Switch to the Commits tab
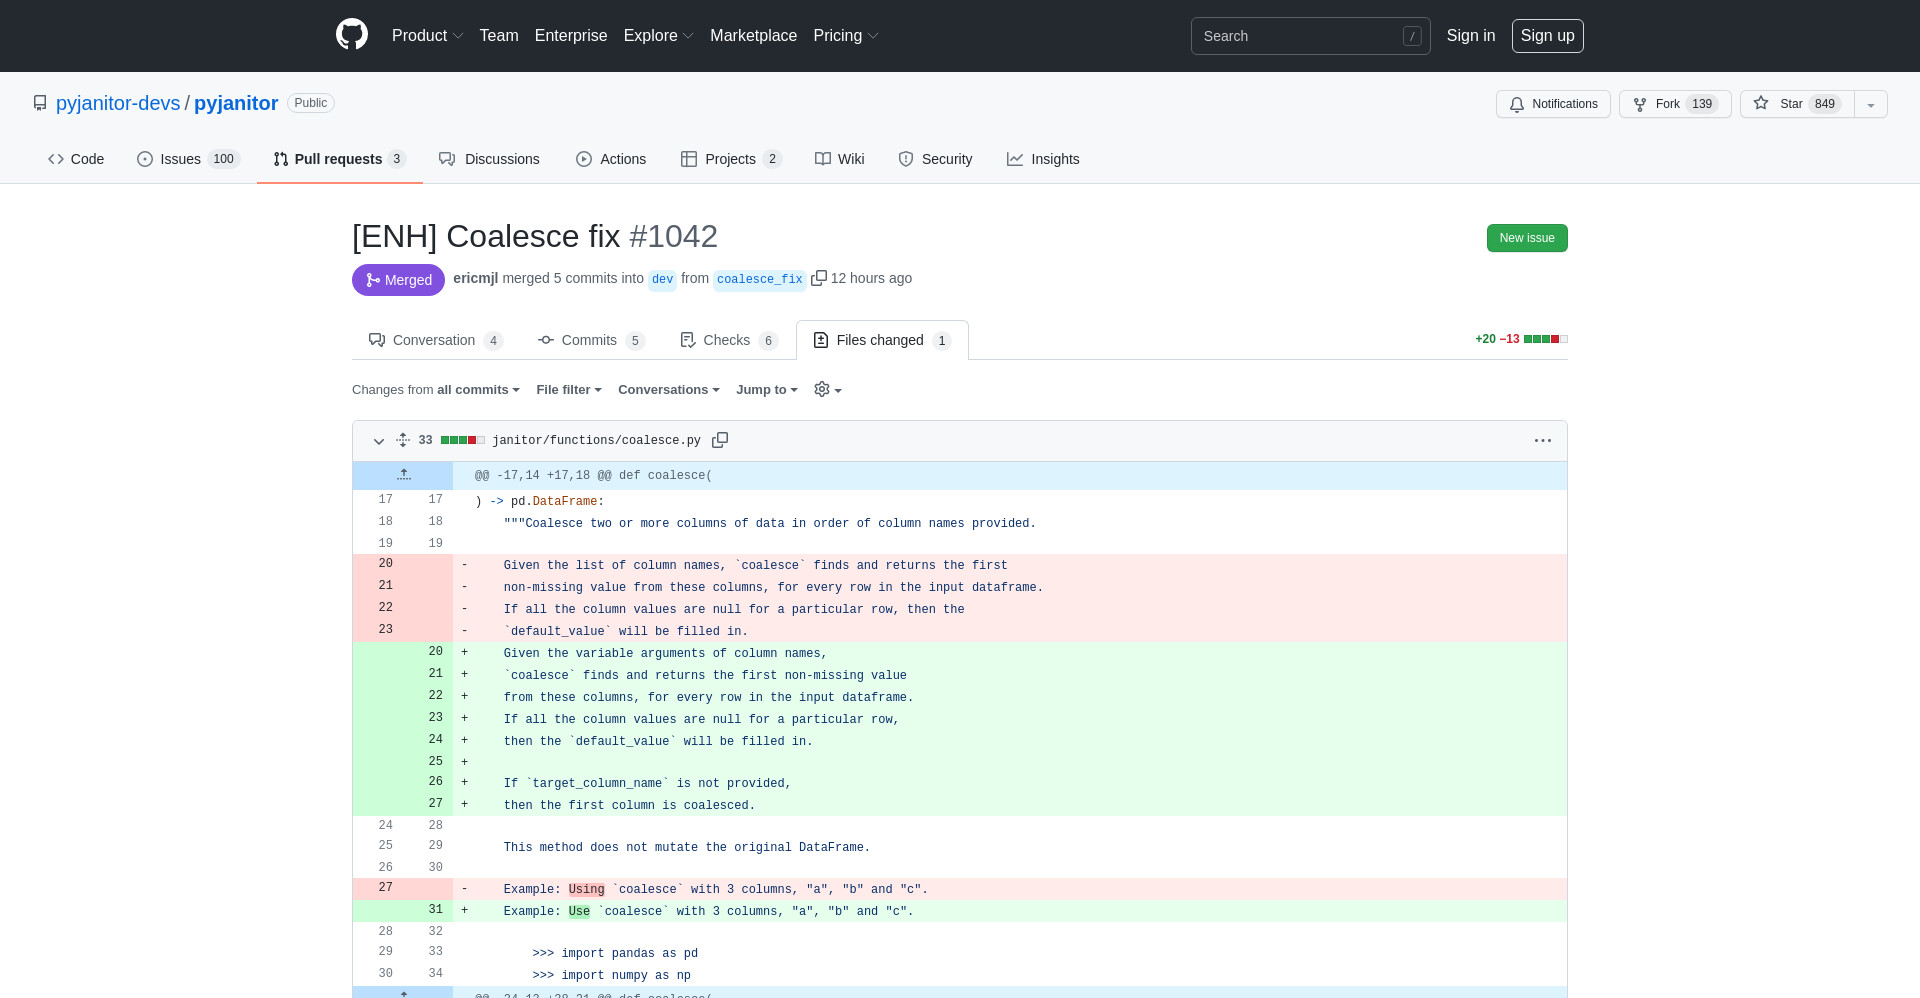Viewport: 1920px width, 998px height. click(x=591, y=340)
